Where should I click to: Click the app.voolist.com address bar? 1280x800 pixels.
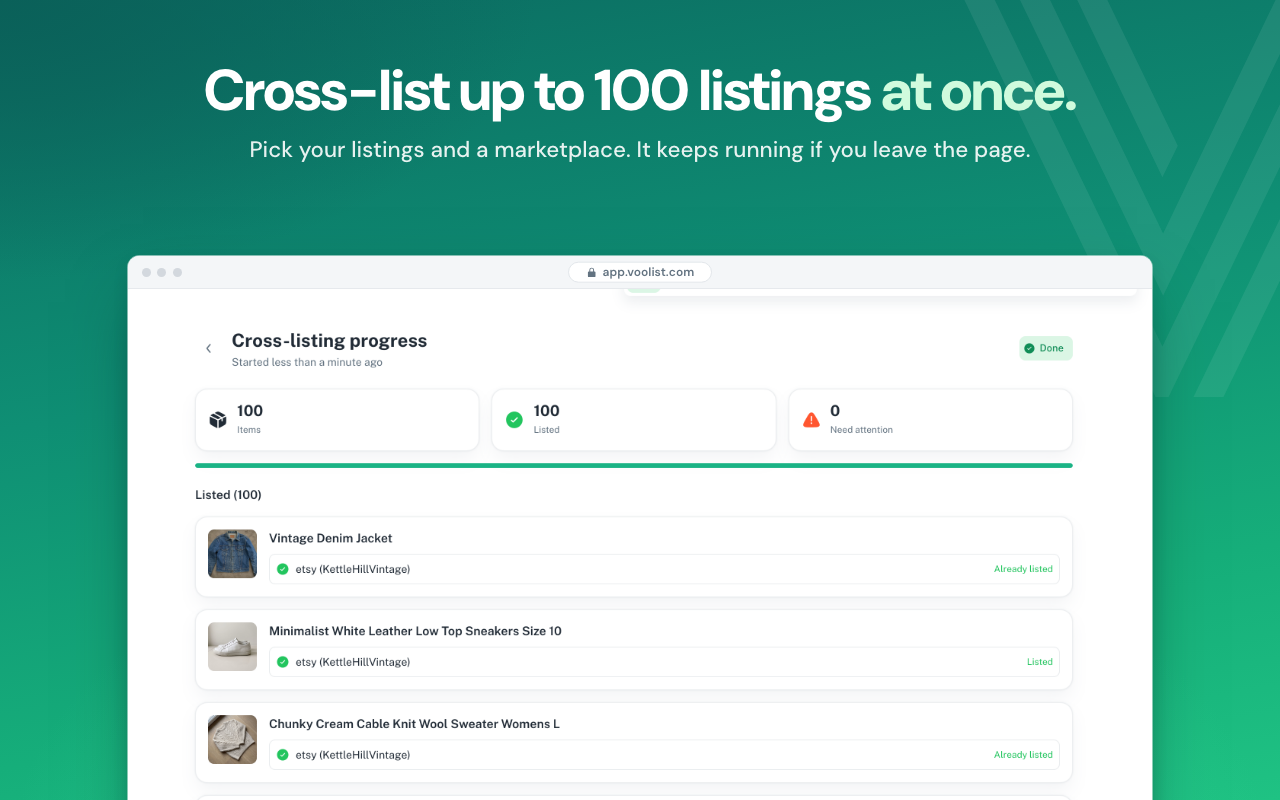640,272
